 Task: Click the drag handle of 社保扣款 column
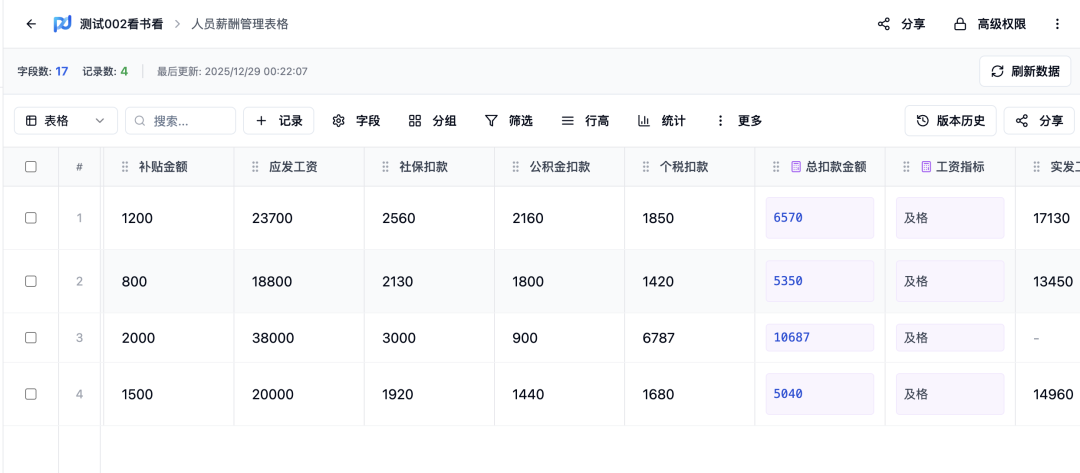tap(385, 167)
